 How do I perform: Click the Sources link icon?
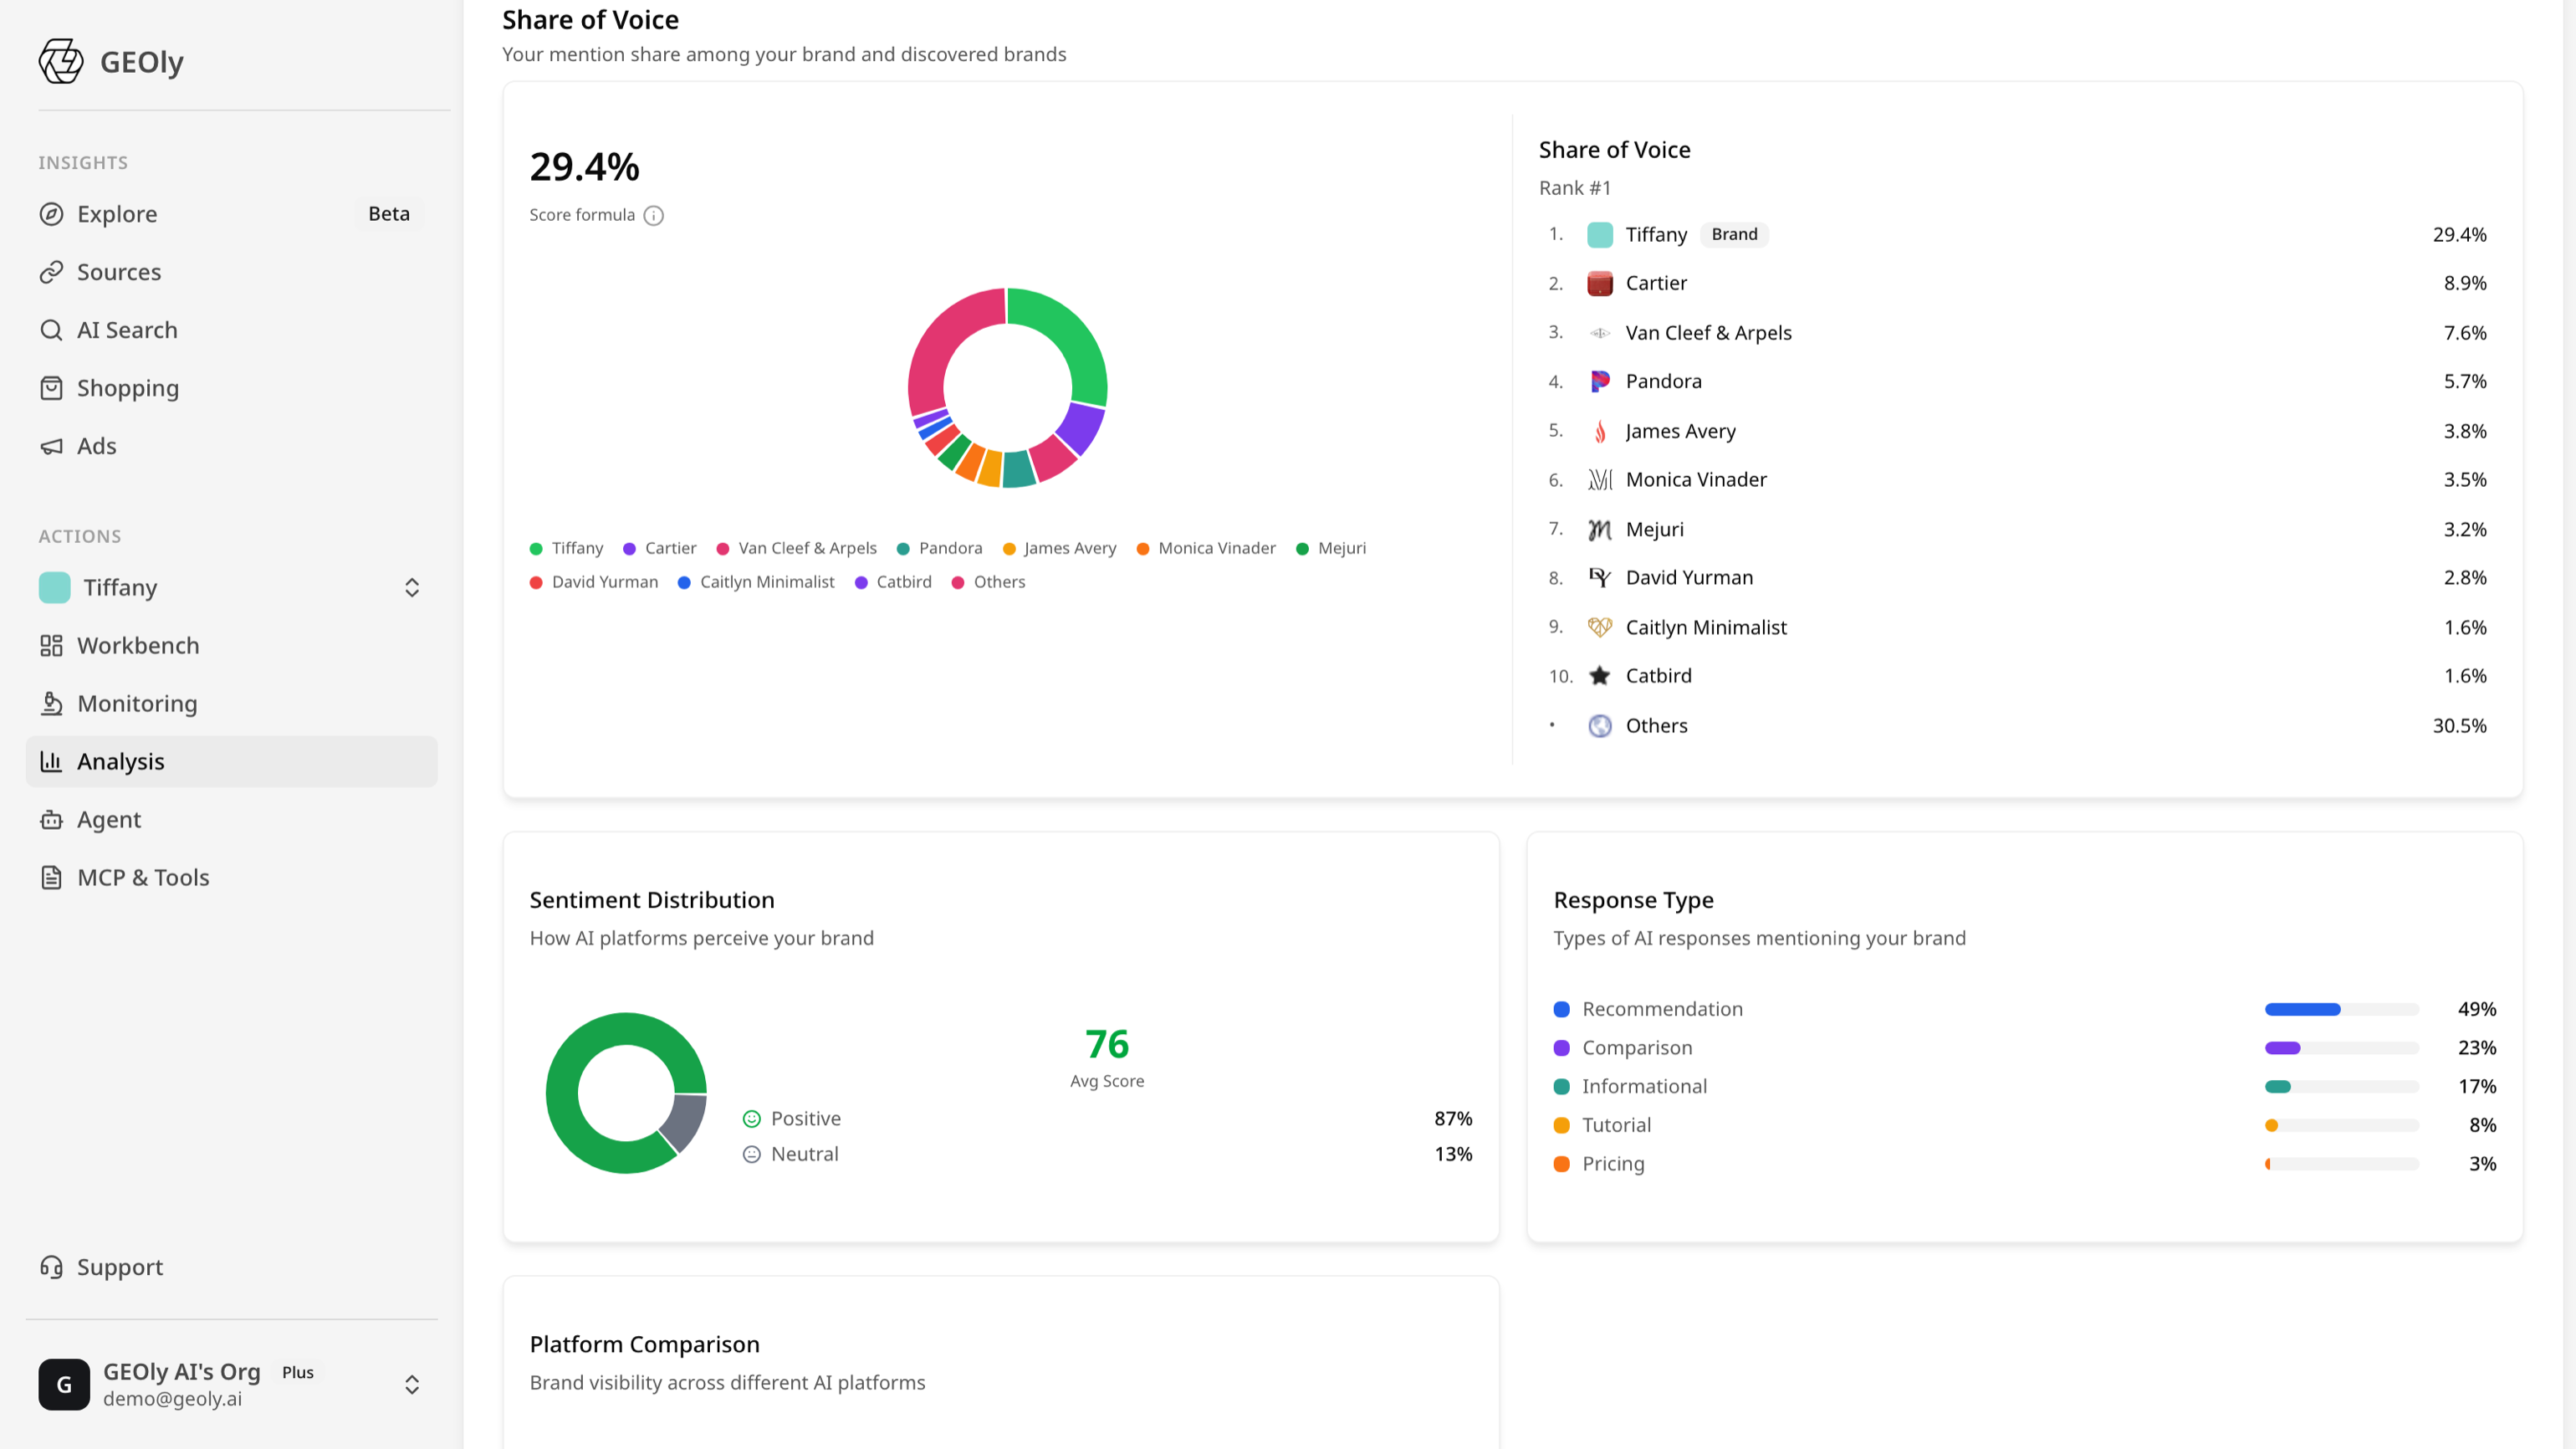[x=51, y=272]
